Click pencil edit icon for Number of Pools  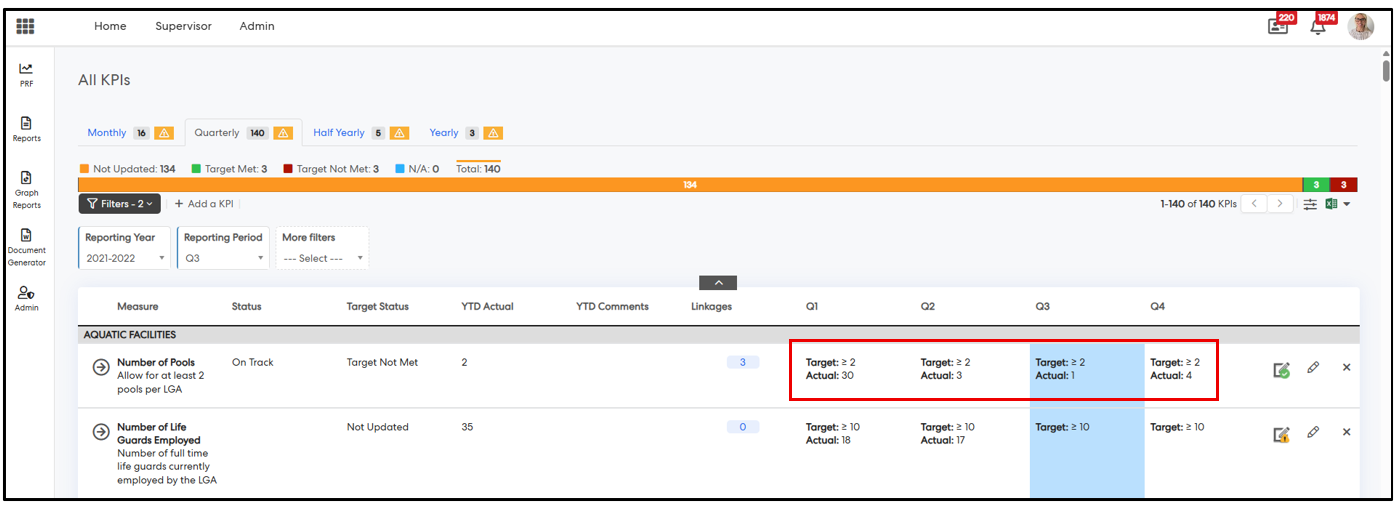pyautogui.click(x=1313, y=368)
